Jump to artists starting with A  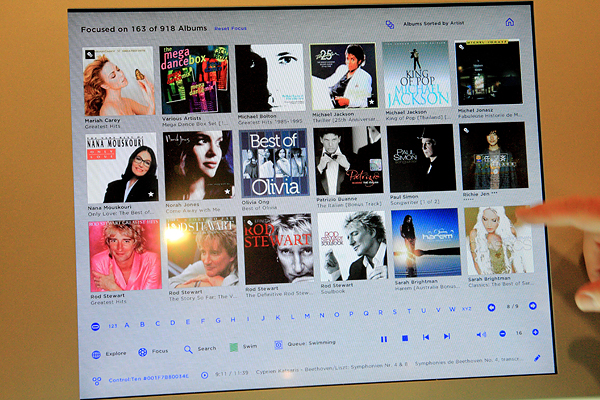point(127,325)
